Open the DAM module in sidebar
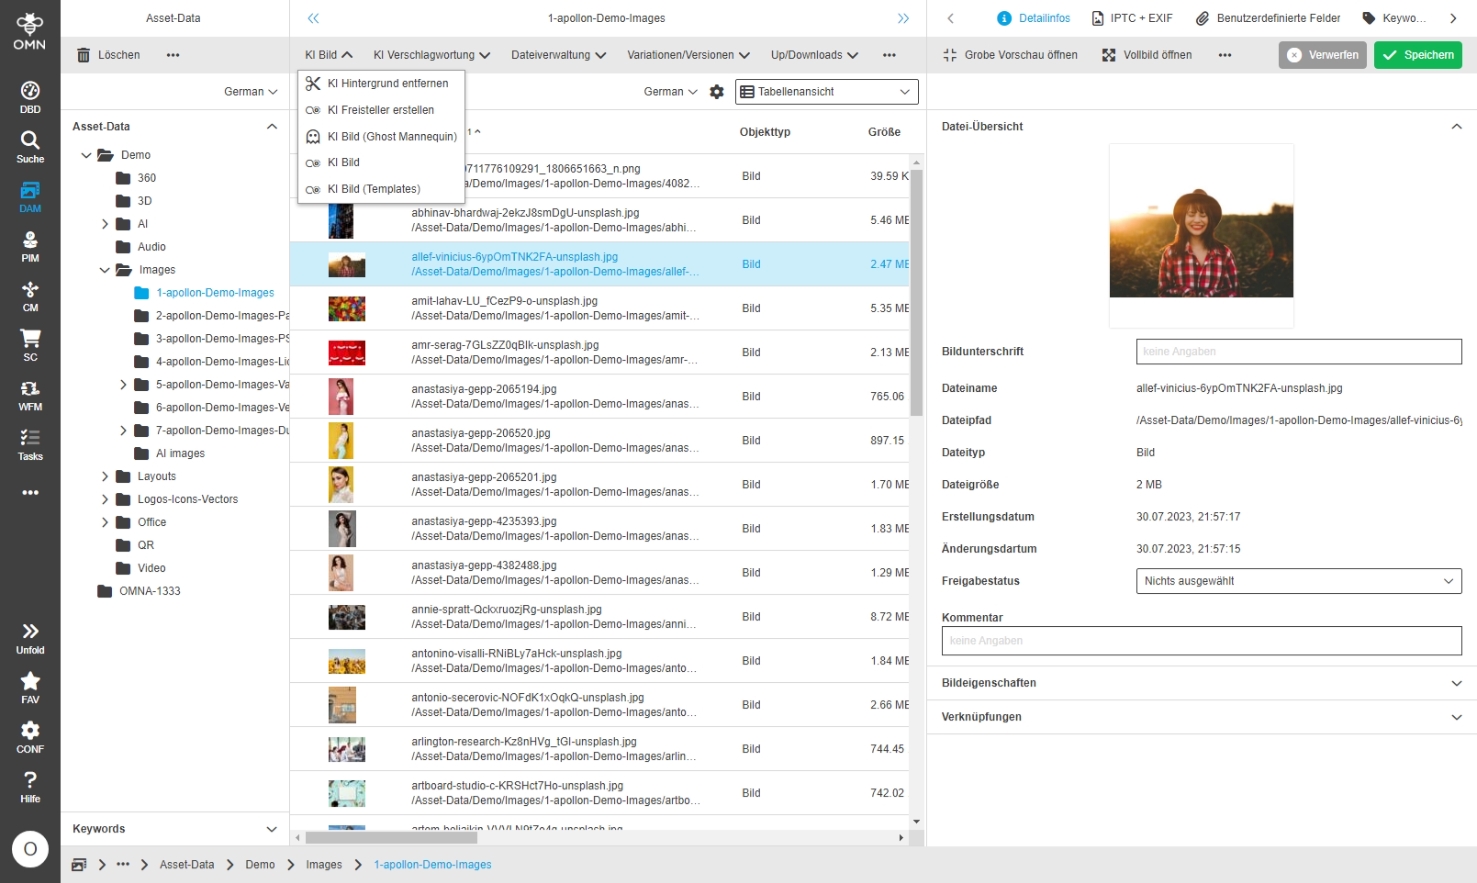This screenshot has width=1477, height=883. click(30, 196)
